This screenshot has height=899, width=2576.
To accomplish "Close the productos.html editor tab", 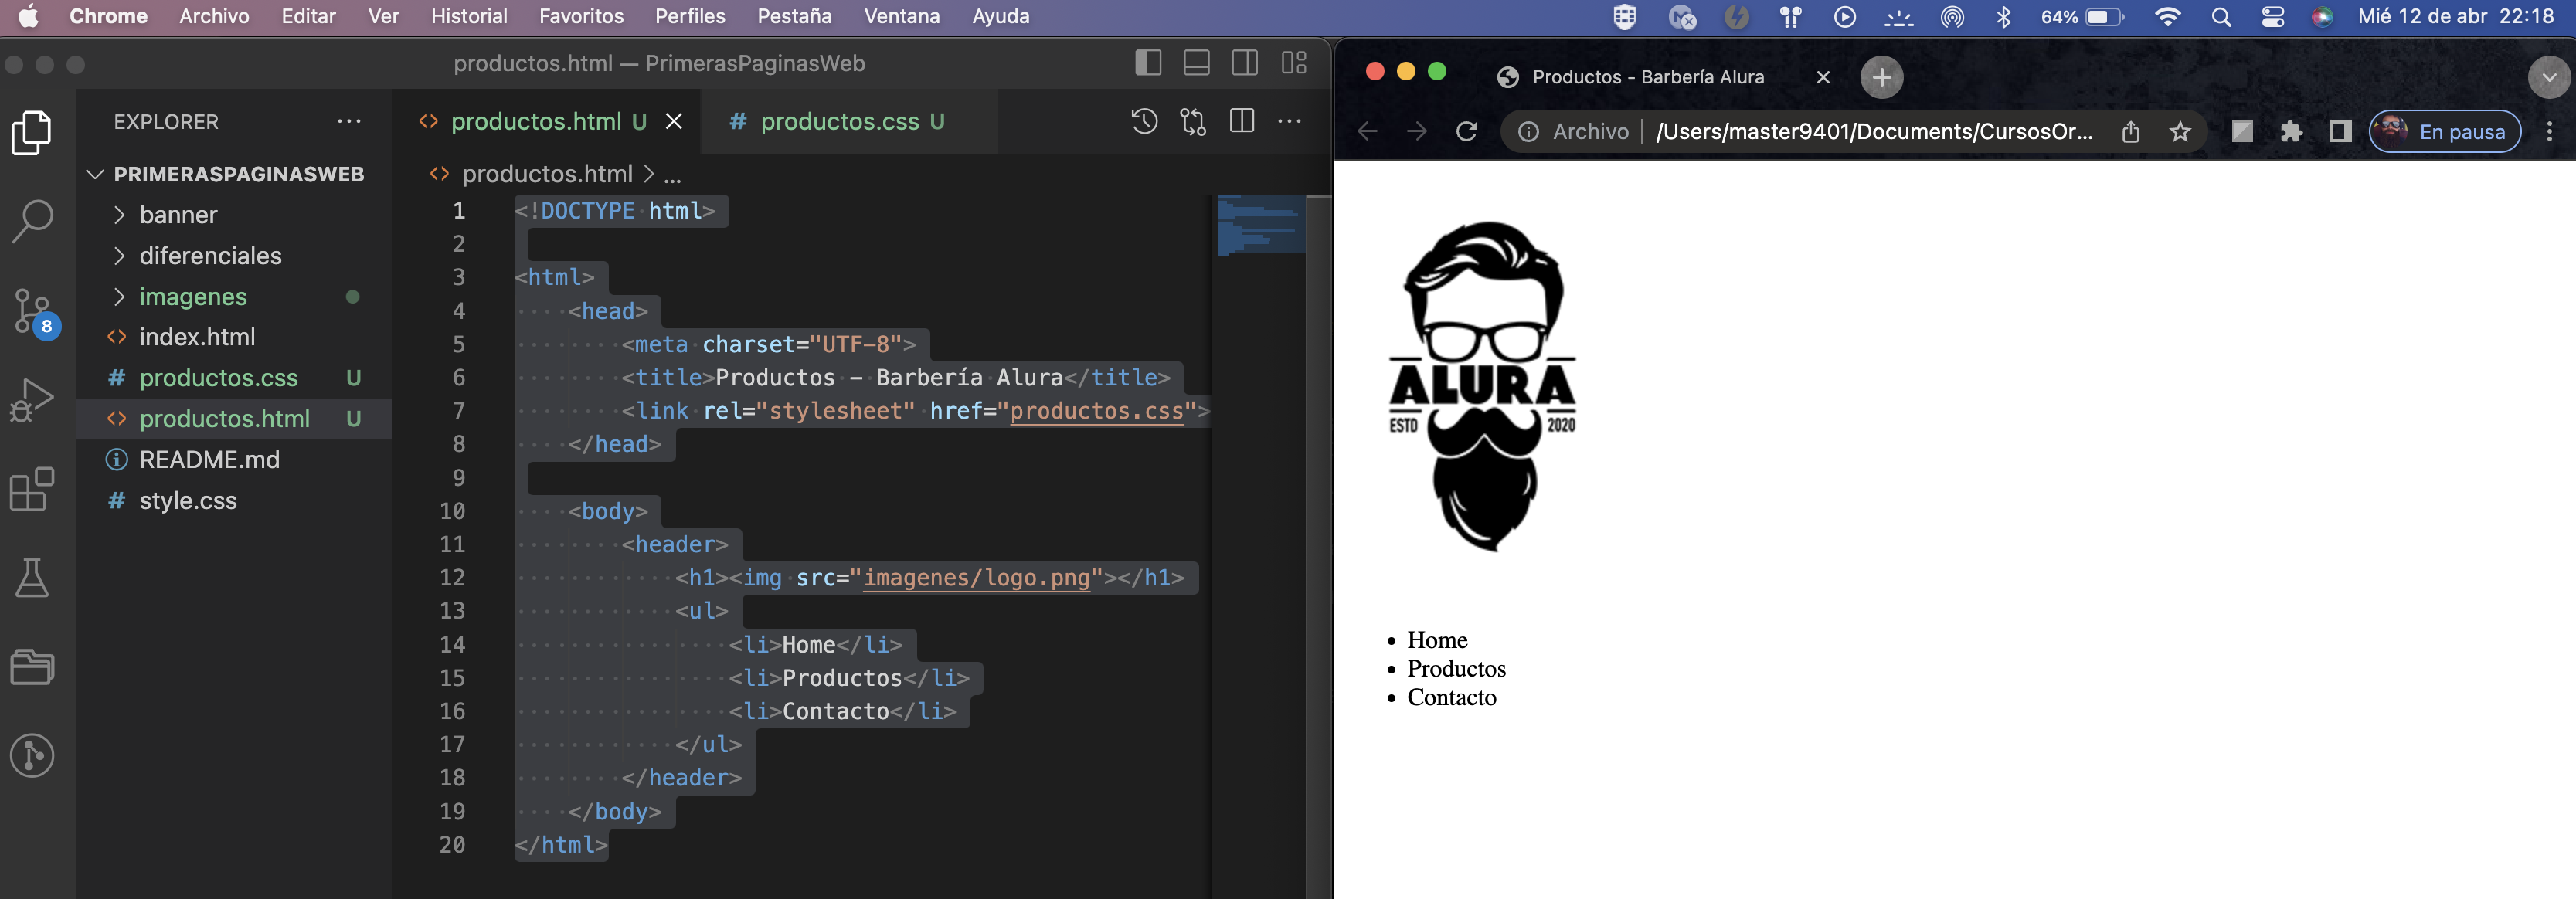I will click(674, 121).
